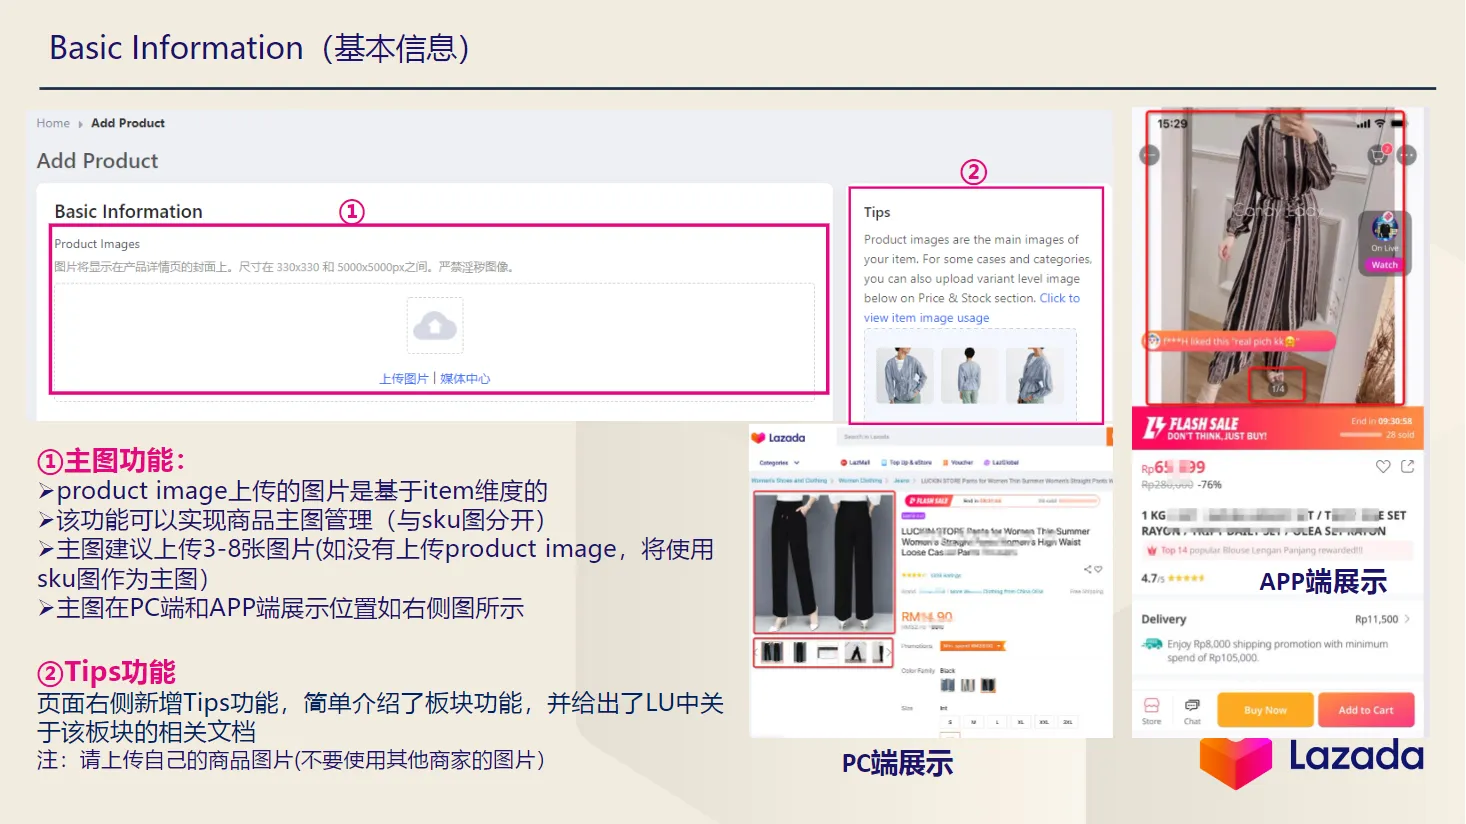Image resolution: width=1466 pixels, height=824 pixels.
Task: Expand Delivery details via the chevron
Action: tap(1408, 618)
